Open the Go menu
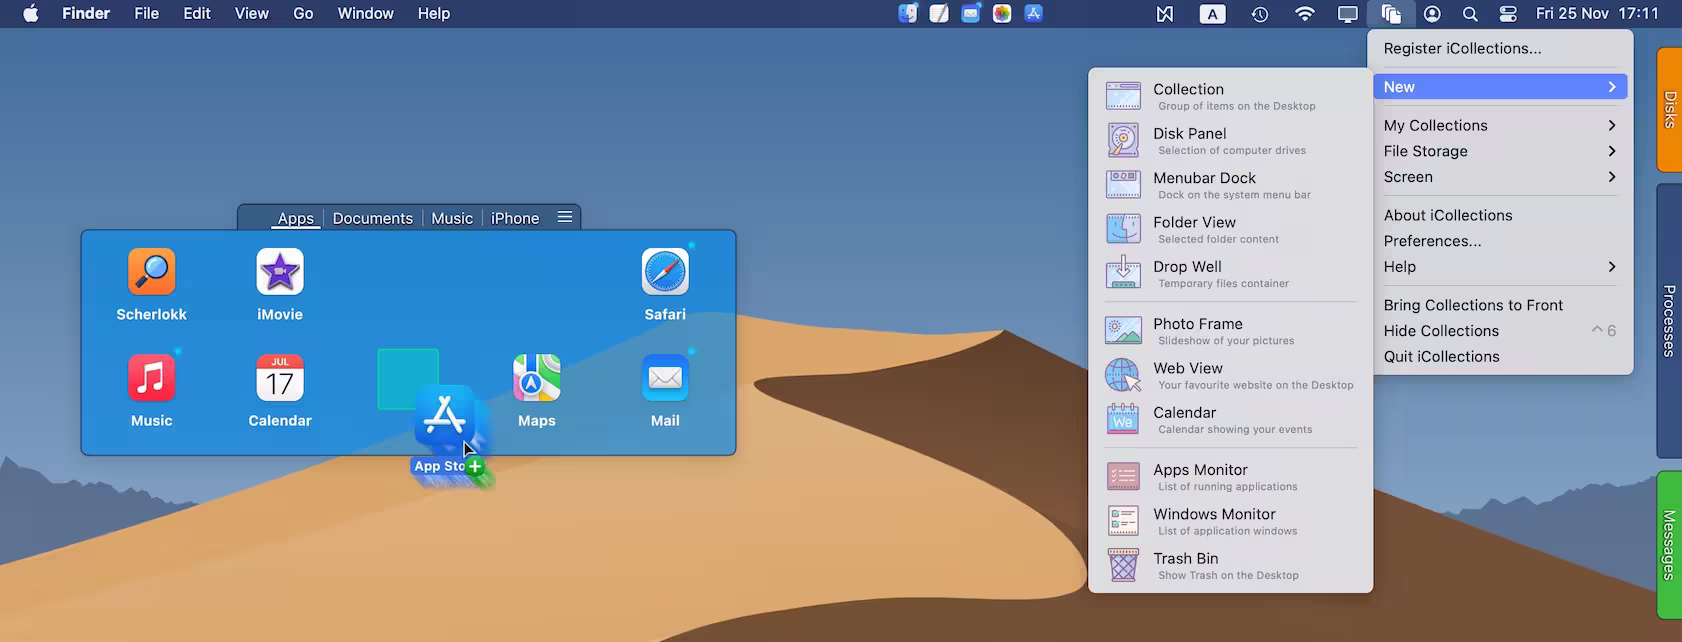 coord(303,13)
